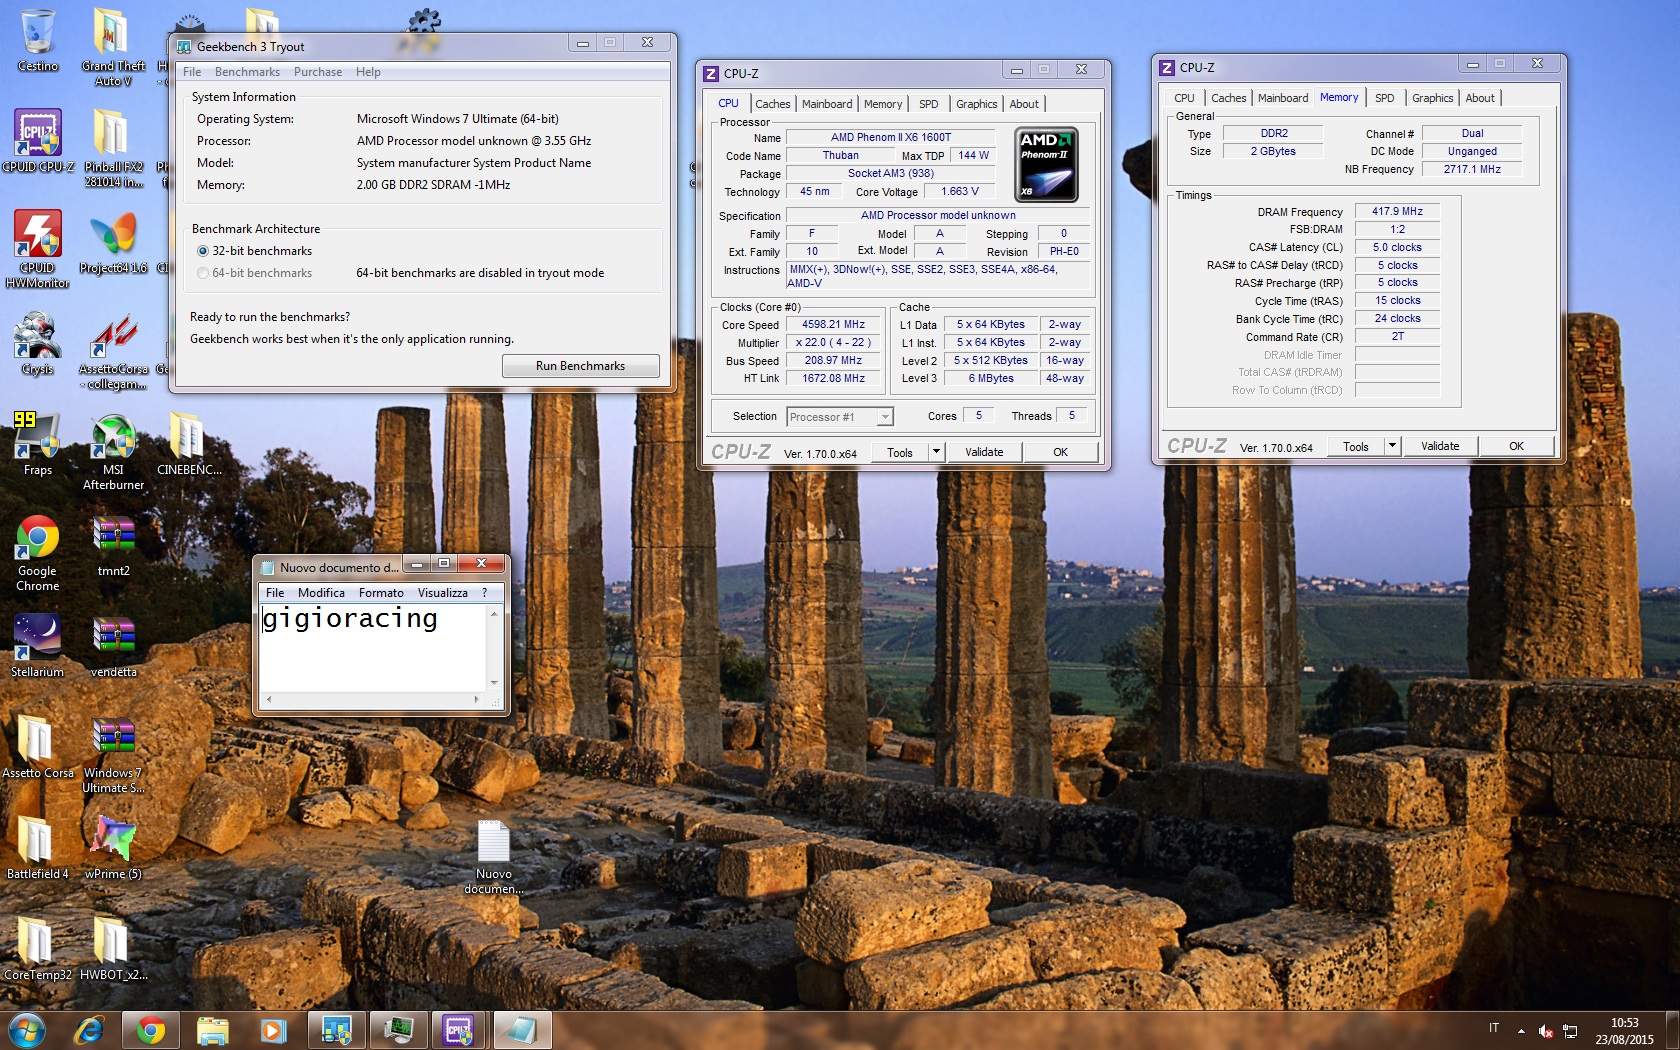
Task: Open the Windows 7 Ultimate archive icon
Action: click(x=113, y=754)
